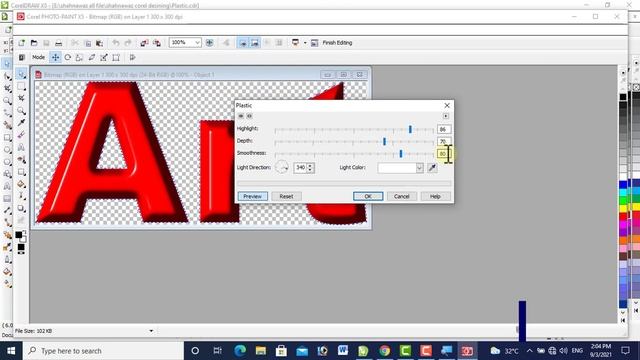Select the Crop tool in Photo-Paint toolbox
This screenshot has width=640, height=360.
(x=21, y=98)
